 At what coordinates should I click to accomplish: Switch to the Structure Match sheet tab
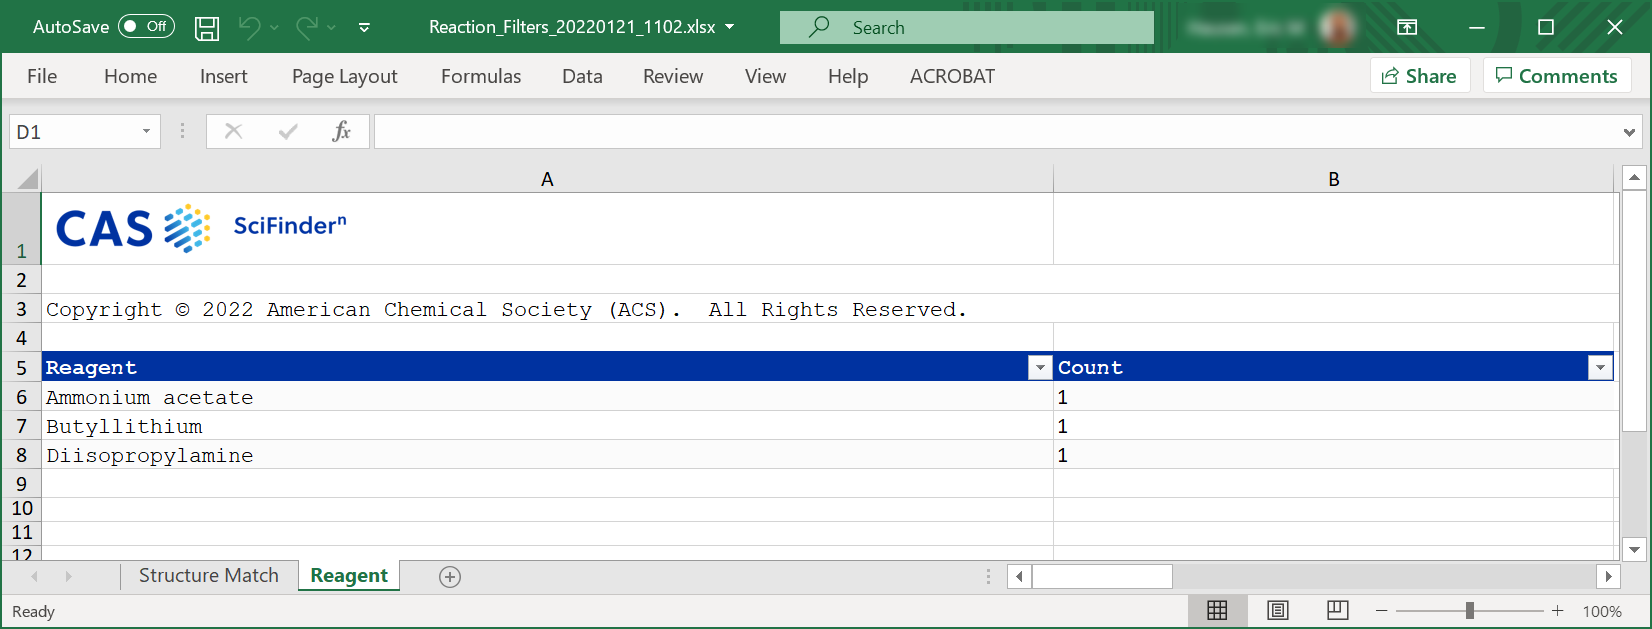[209, 575]
